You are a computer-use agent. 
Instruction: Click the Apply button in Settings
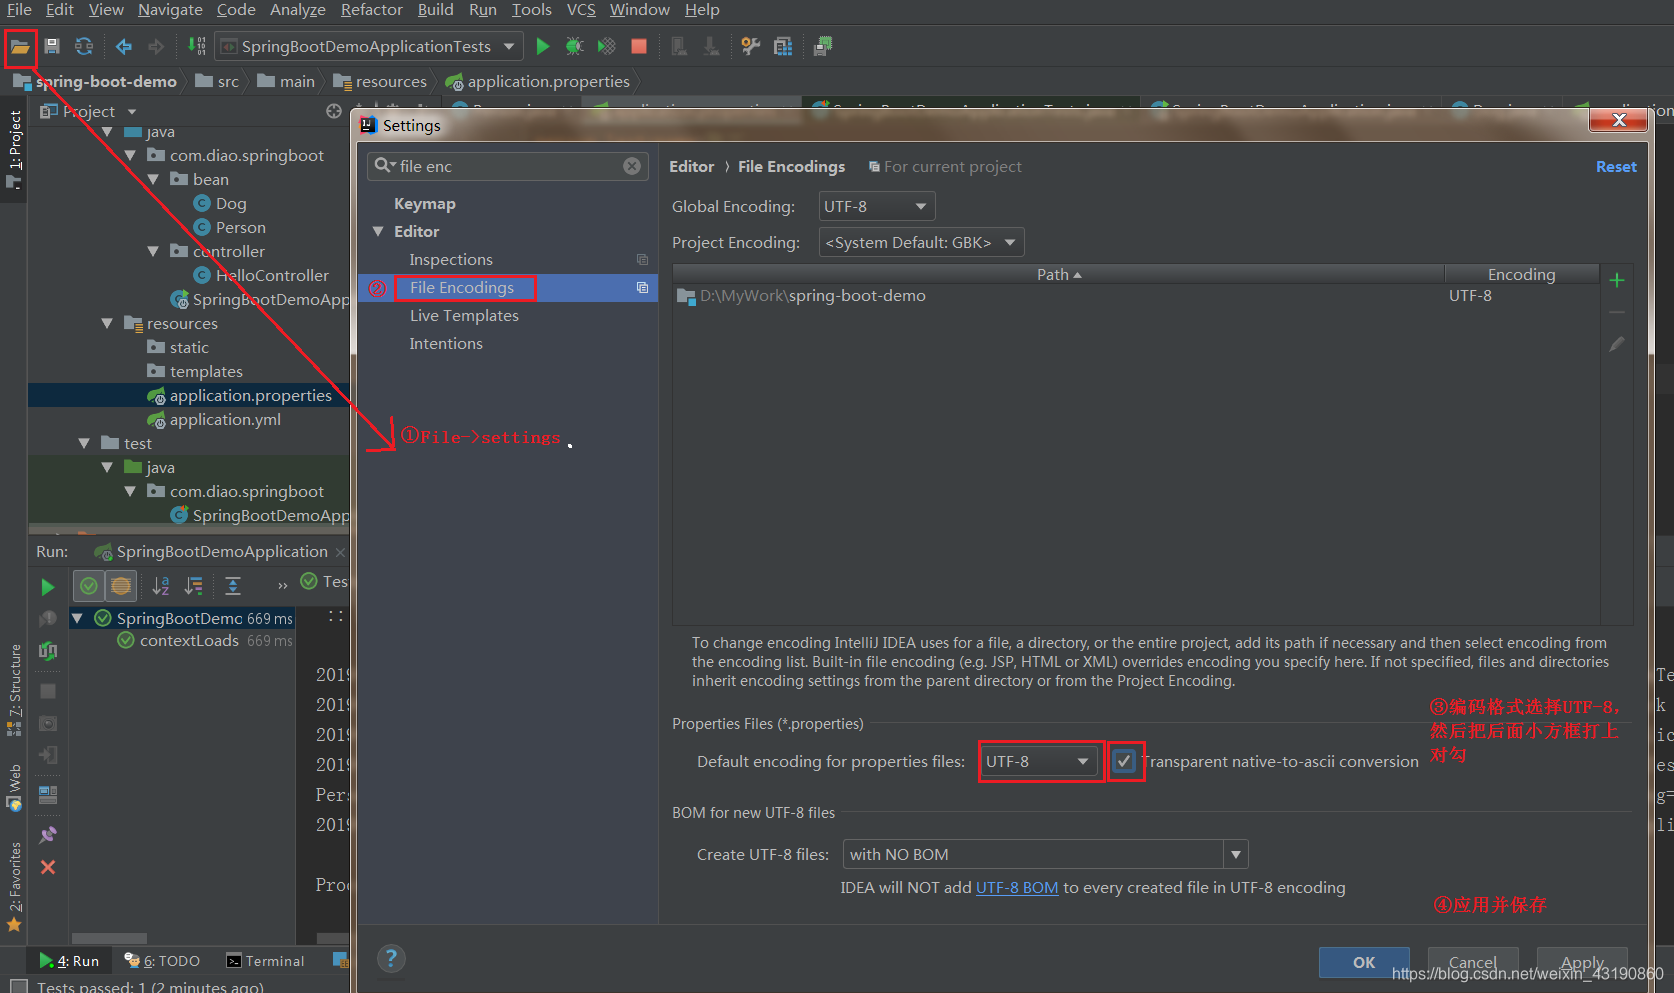point(1582,962)
